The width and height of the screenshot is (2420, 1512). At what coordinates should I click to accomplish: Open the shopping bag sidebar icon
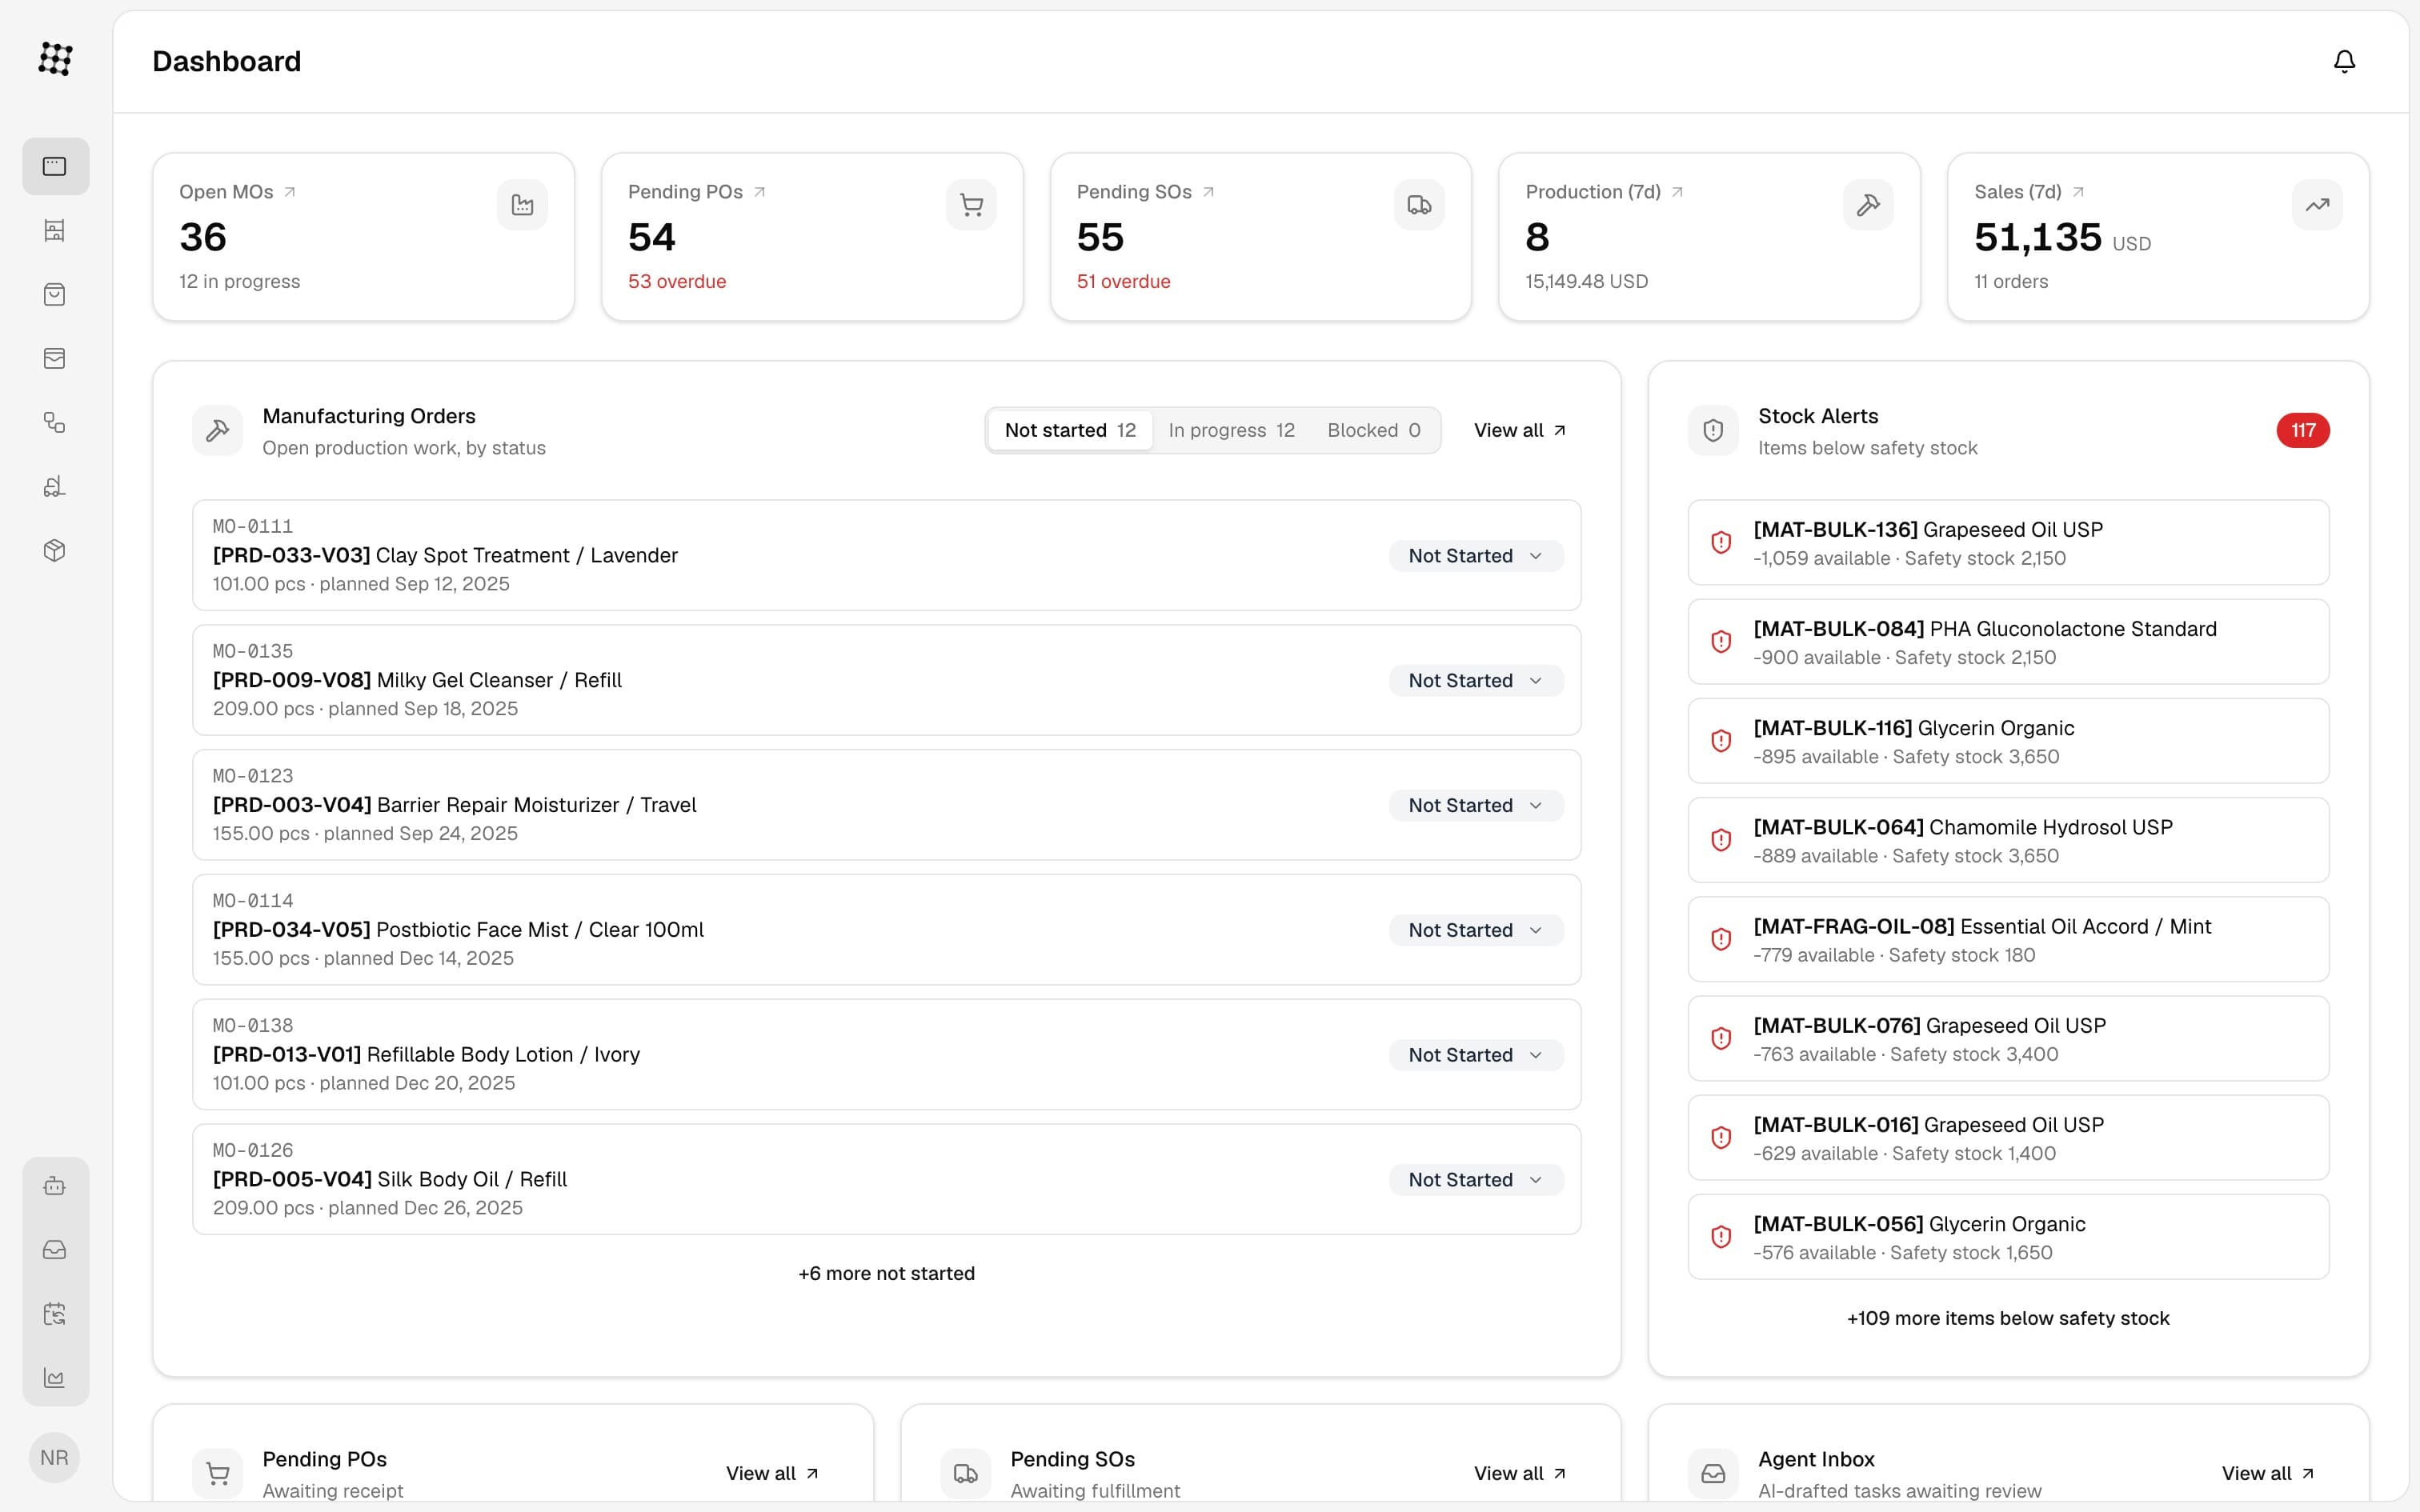(x=55, y=294)
